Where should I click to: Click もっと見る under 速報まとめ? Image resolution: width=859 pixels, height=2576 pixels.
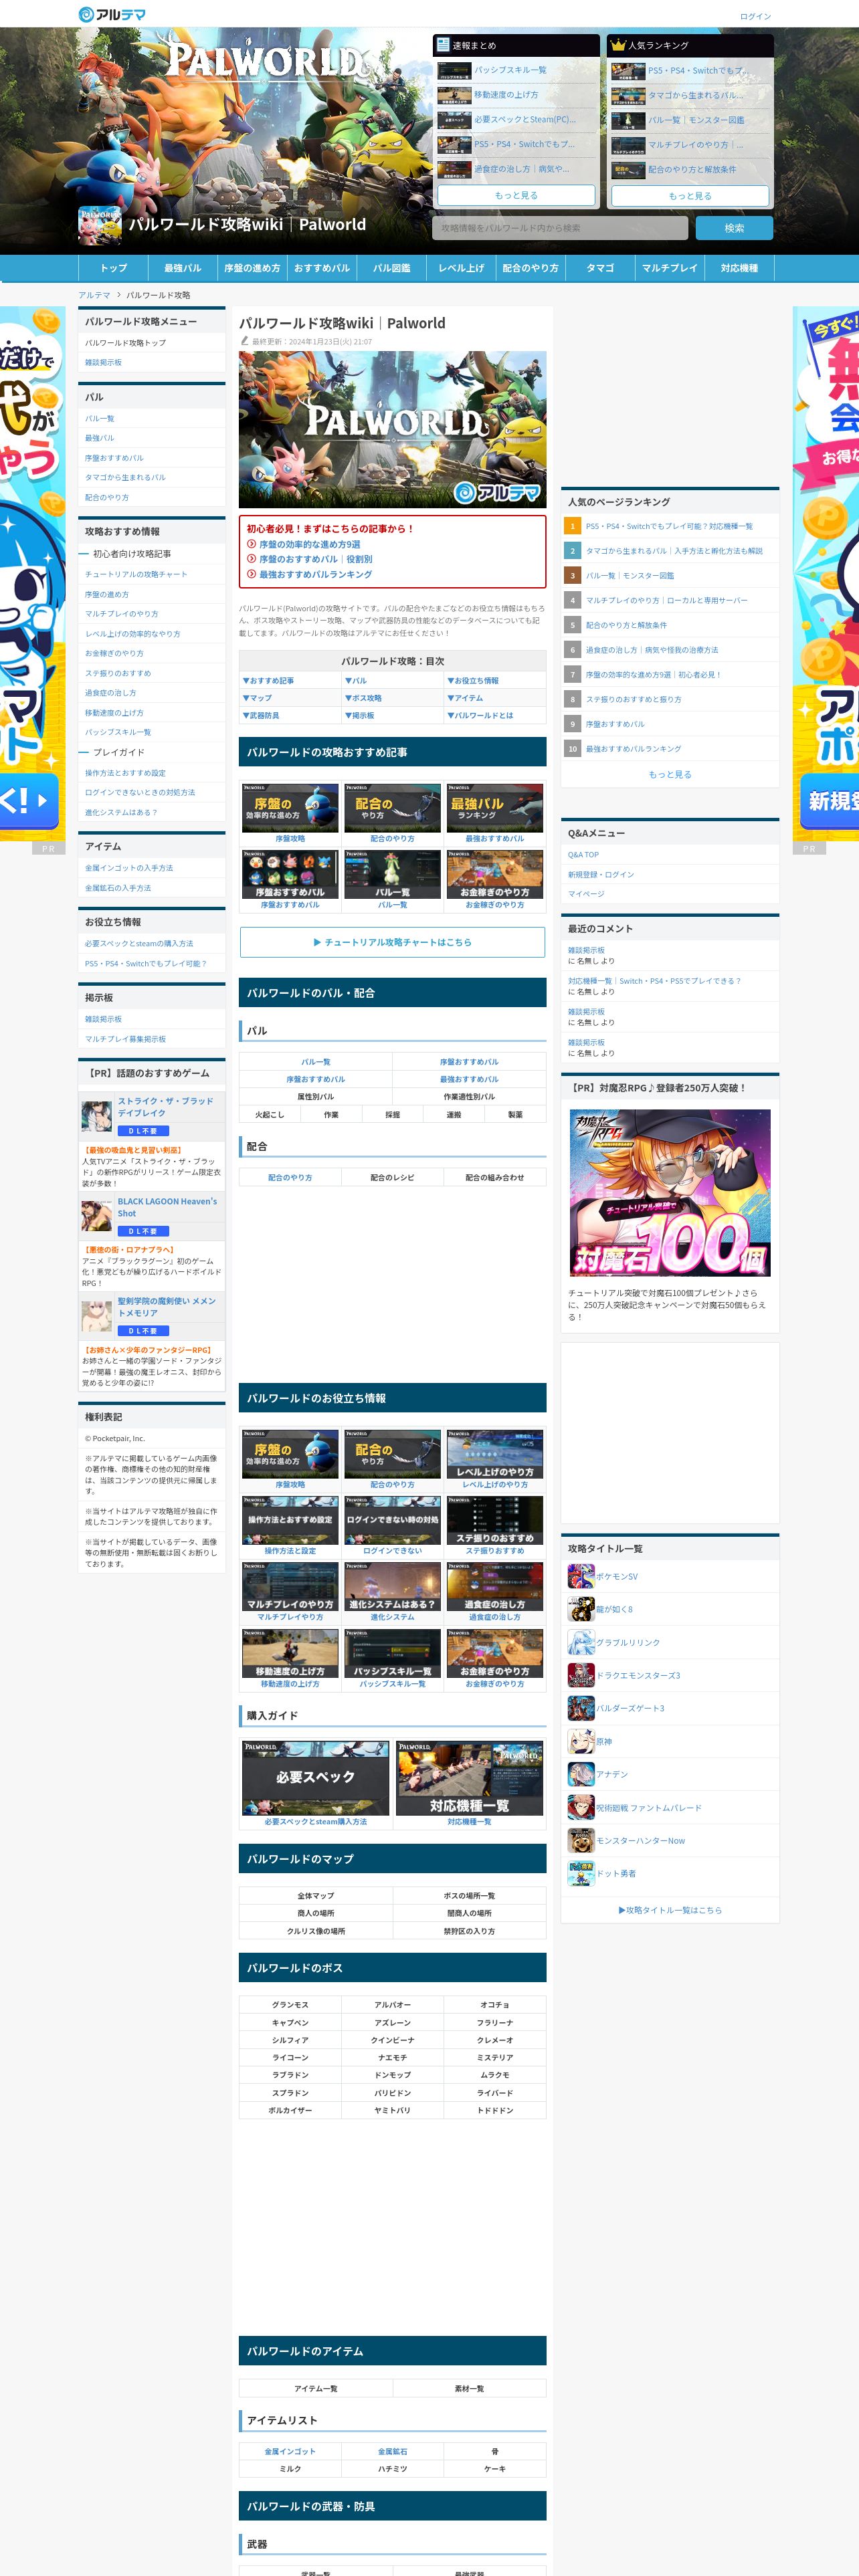pyautogui.click(x=516, y=196)
